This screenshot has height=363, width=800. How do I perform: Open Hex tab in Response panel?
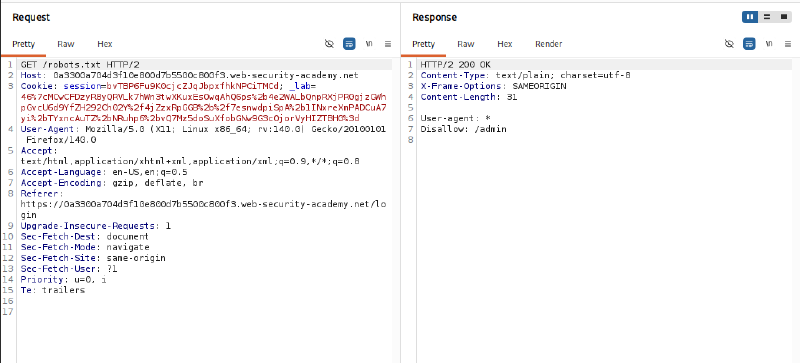pos(505,44)
